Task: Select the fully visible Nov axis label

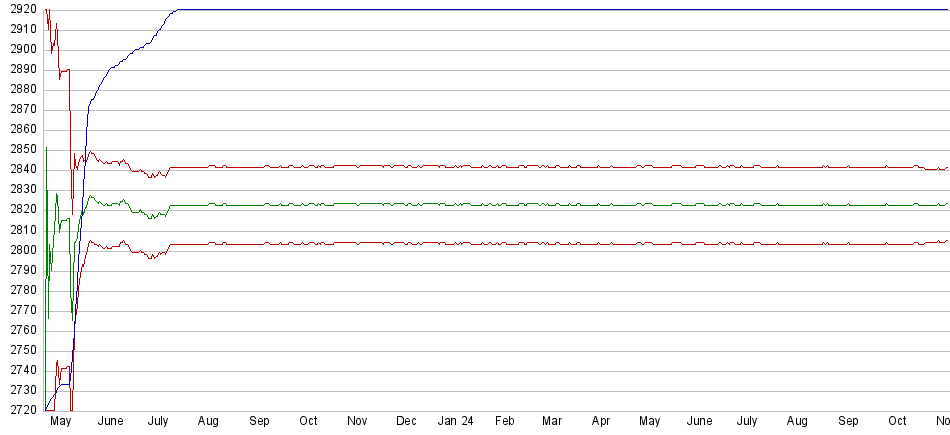Action: 357,422
